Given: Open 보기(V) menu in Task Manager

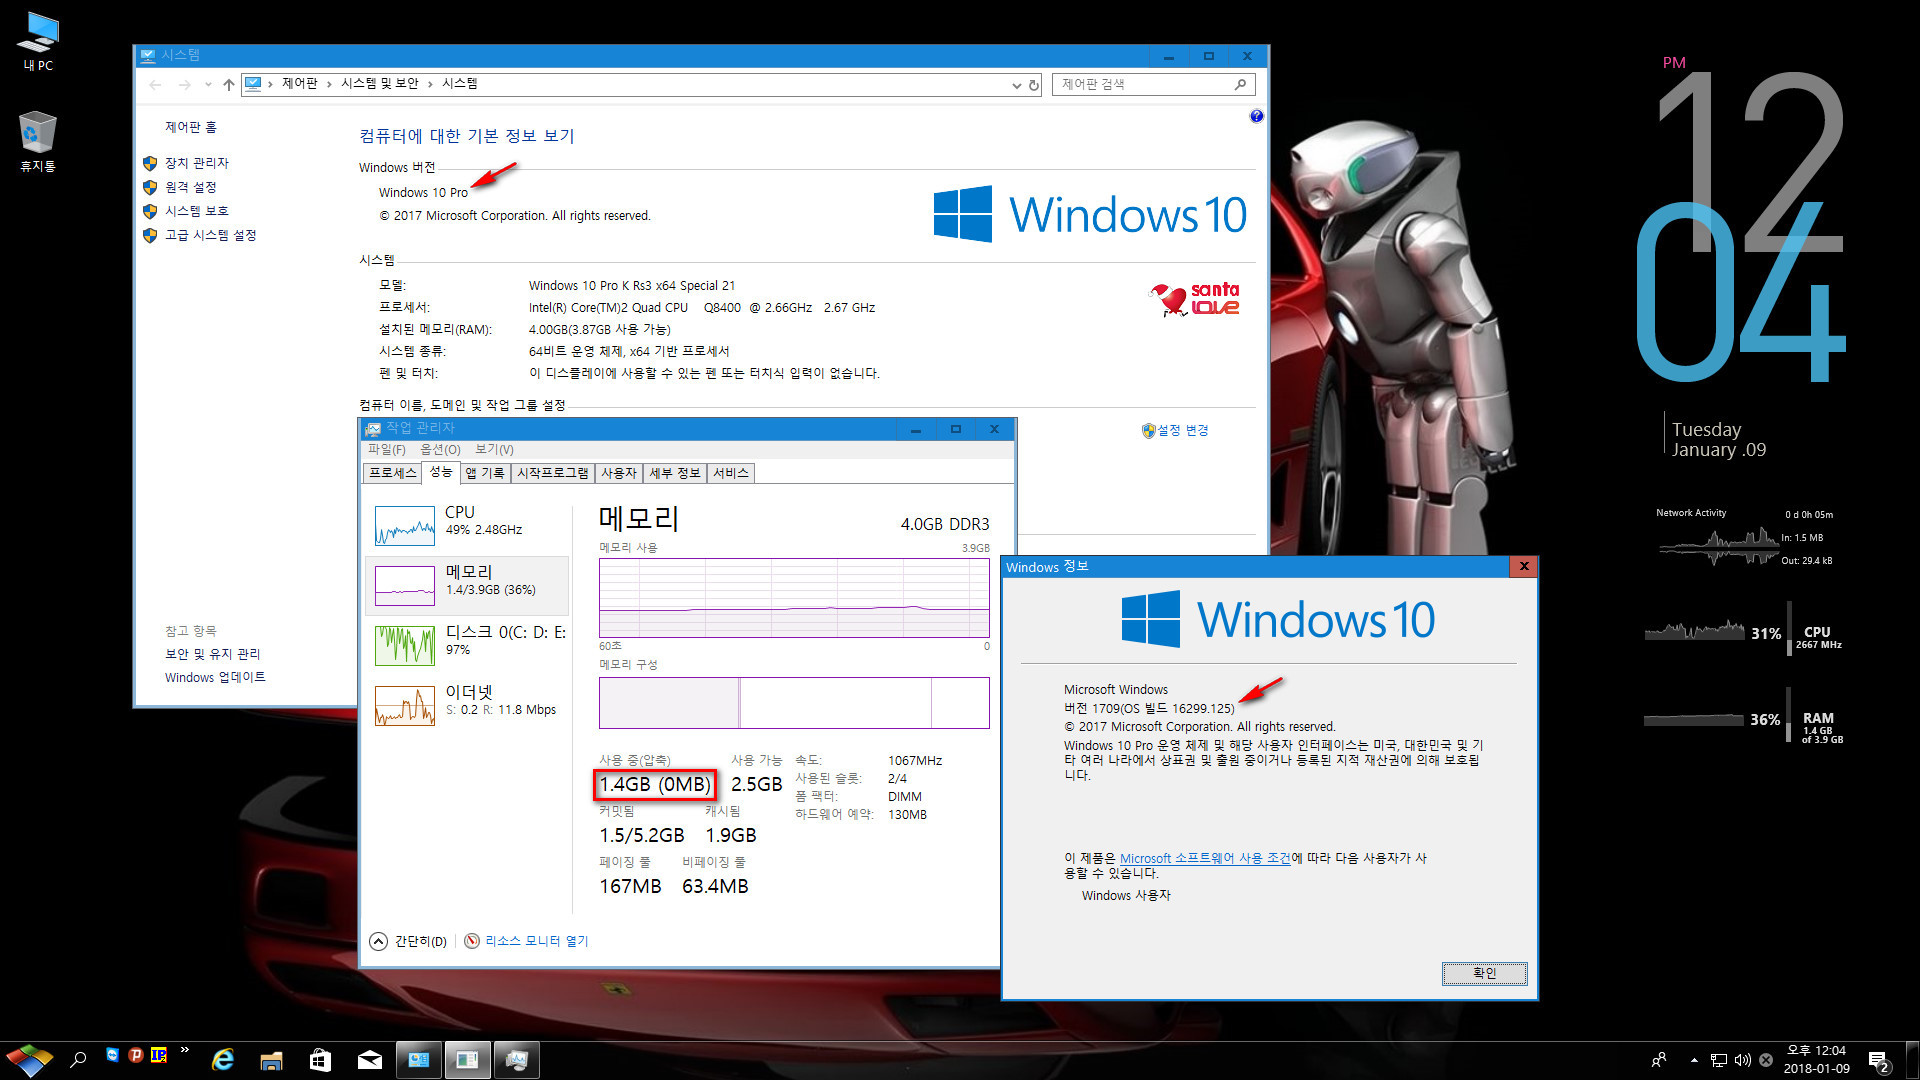Looking at the screenshot, I should click(494, 450).
